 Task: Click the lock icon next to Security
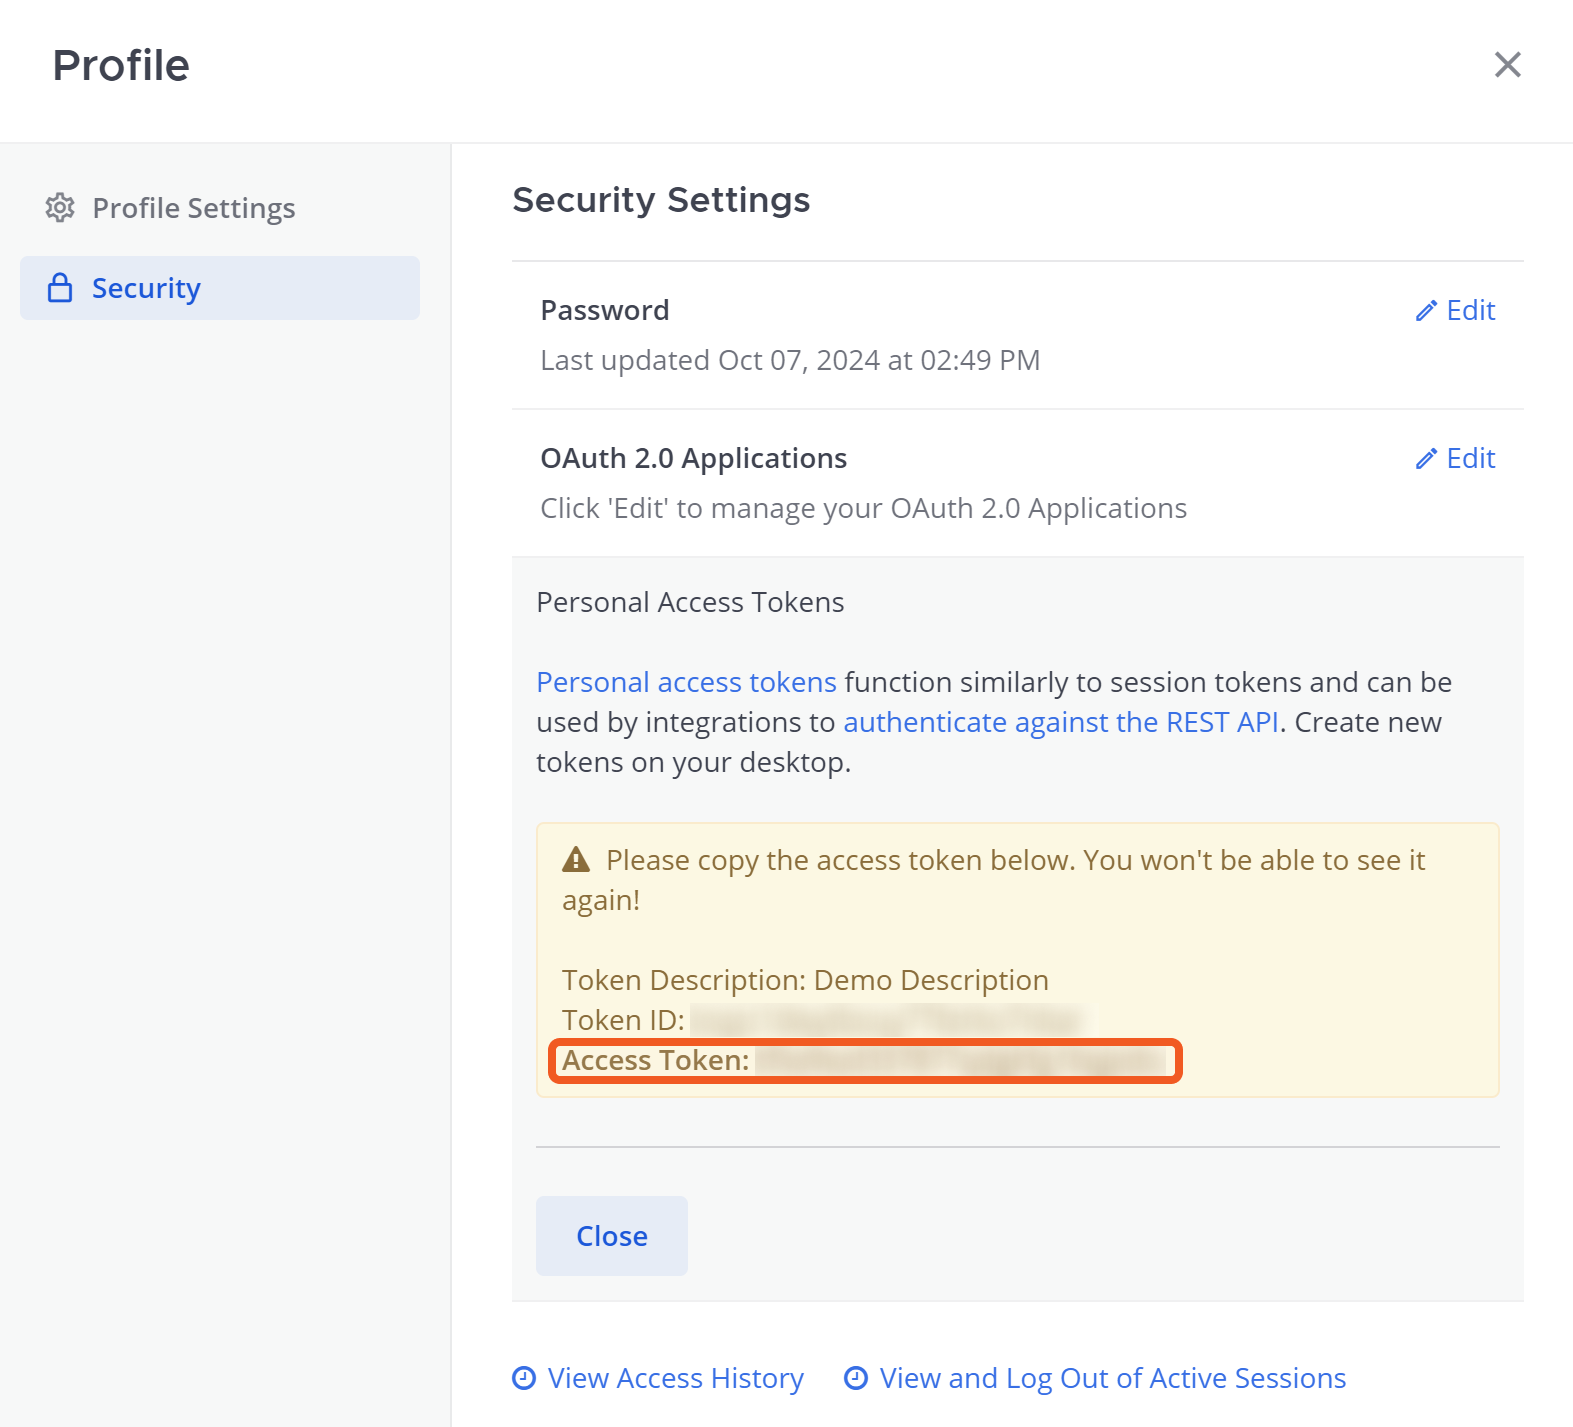(60, 288)
